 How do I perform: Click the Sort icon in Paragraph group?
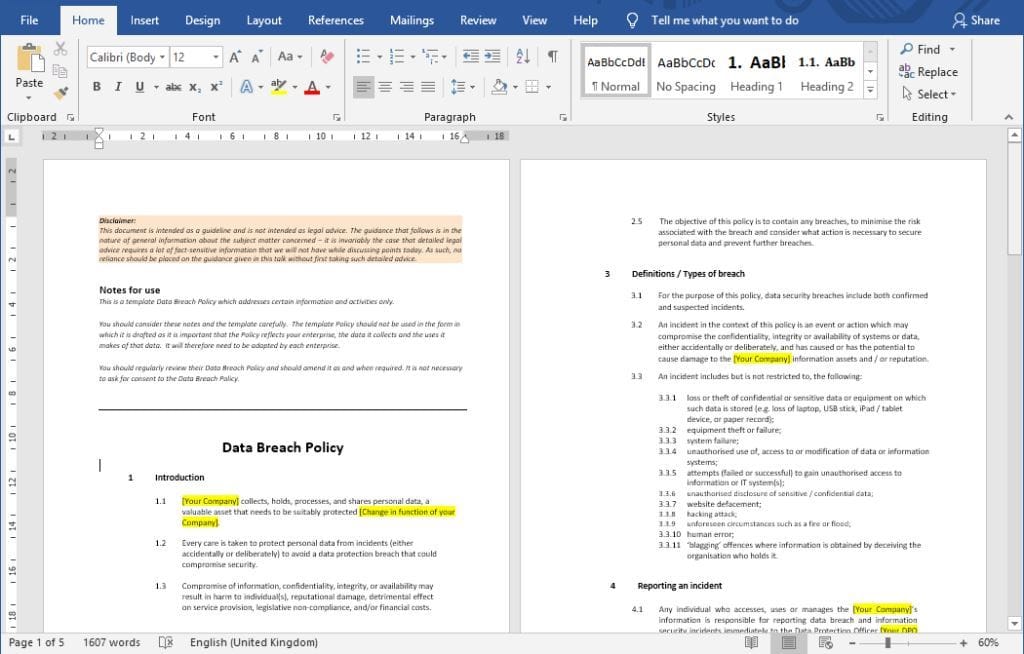pos(521,56)
